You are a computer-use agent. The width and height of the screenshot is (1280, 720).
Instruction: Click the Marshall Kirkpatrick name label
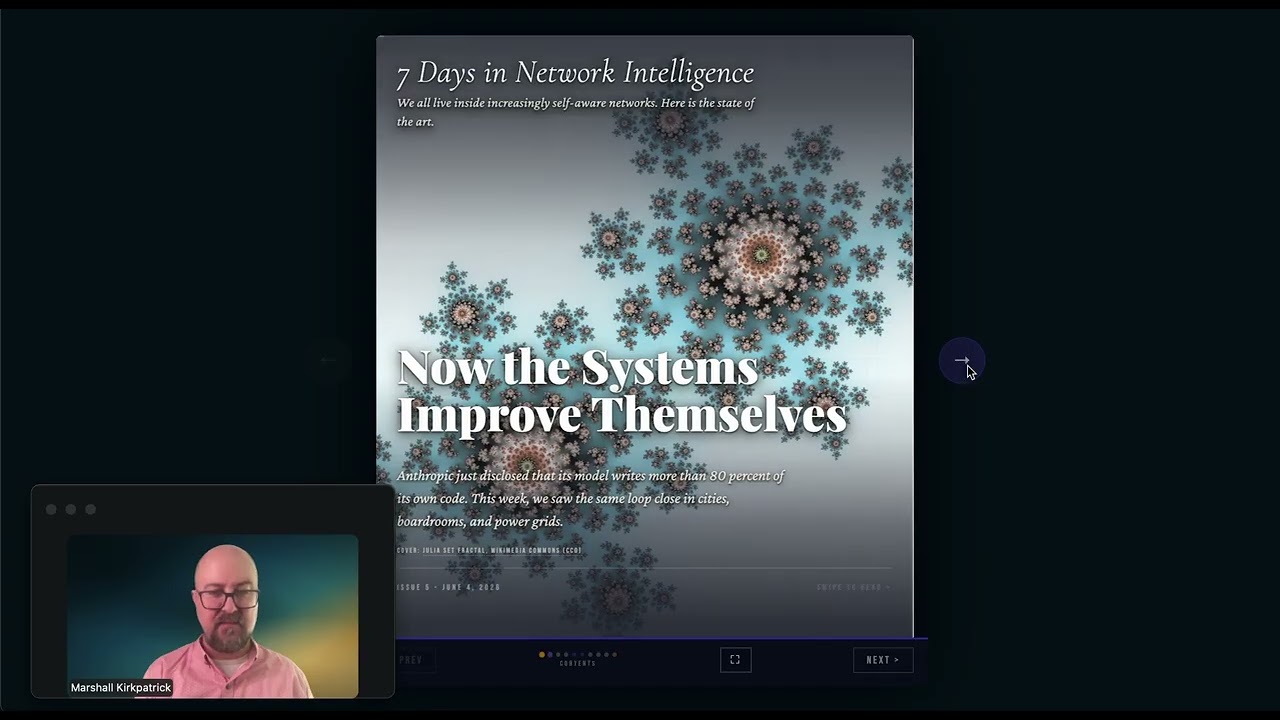121,688
